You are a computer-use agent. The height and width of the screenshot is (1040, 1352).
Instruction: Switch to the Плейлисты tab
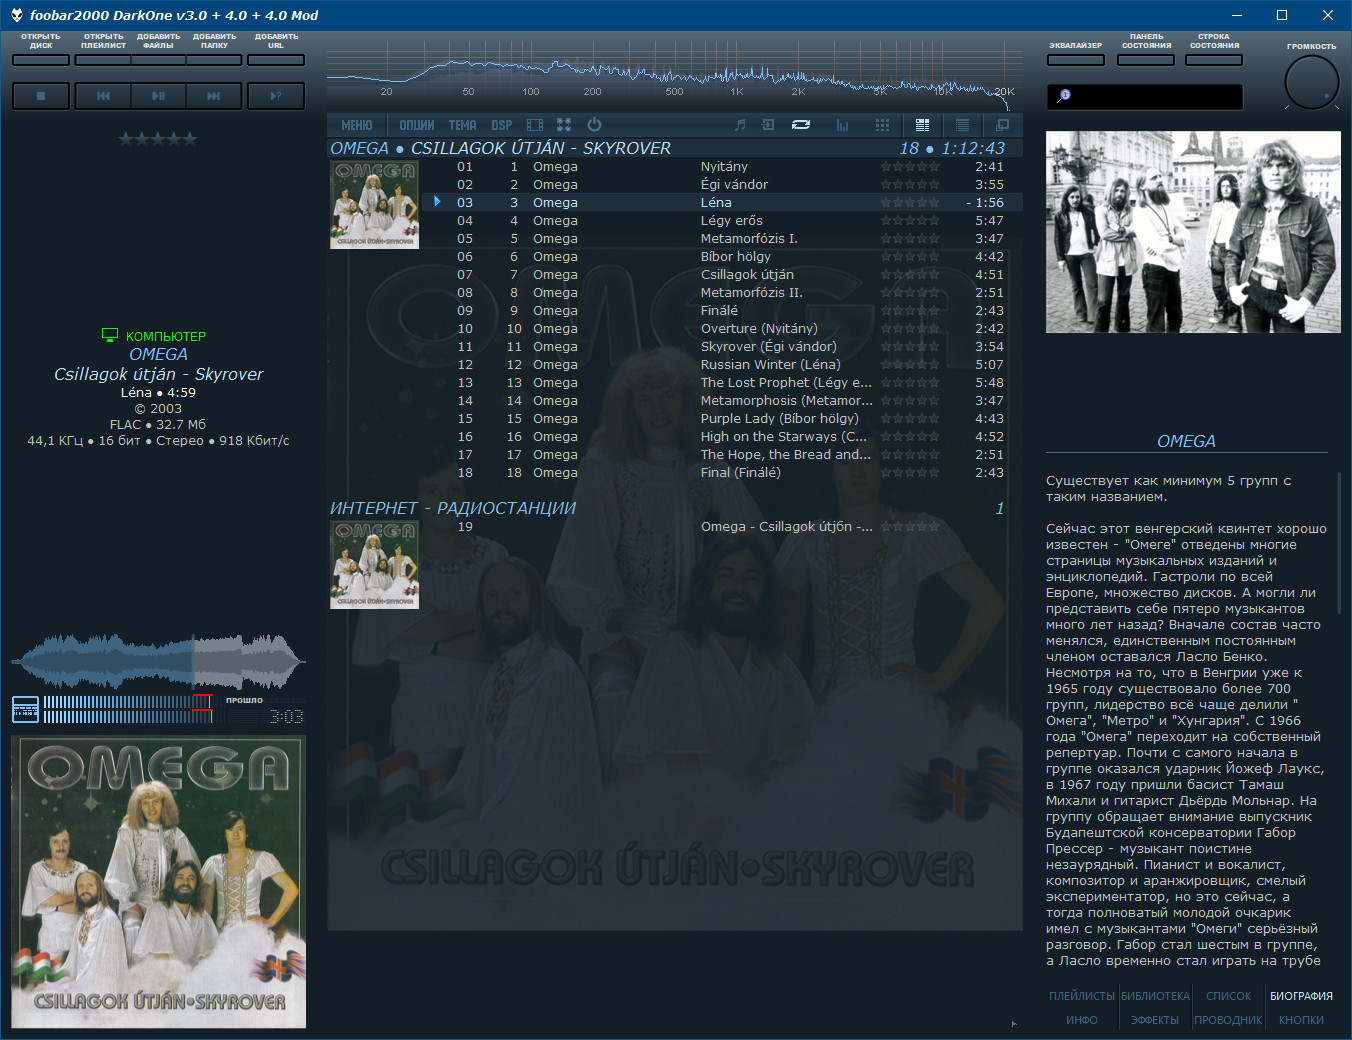coord(1082,996)
